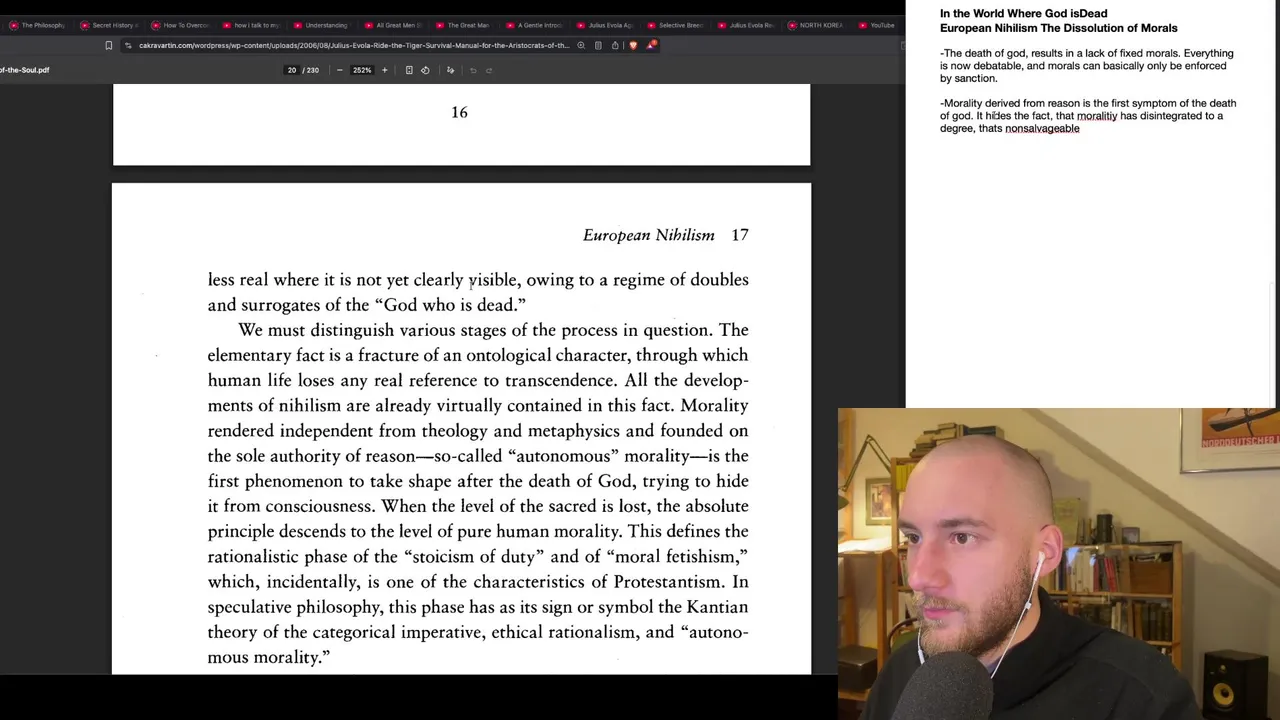Image resolution: width=1280 pixels, height=720 pixels.
Task: Click the PDF page number field showing 20
Action: [292, 70]
